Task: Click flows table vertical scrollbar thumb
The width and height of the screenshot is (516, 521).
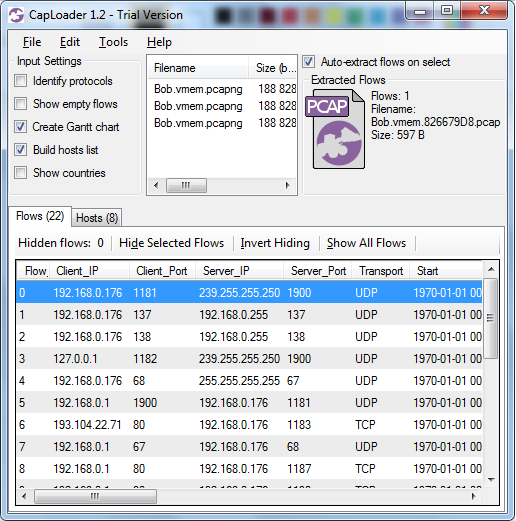Action: [491, 318]
